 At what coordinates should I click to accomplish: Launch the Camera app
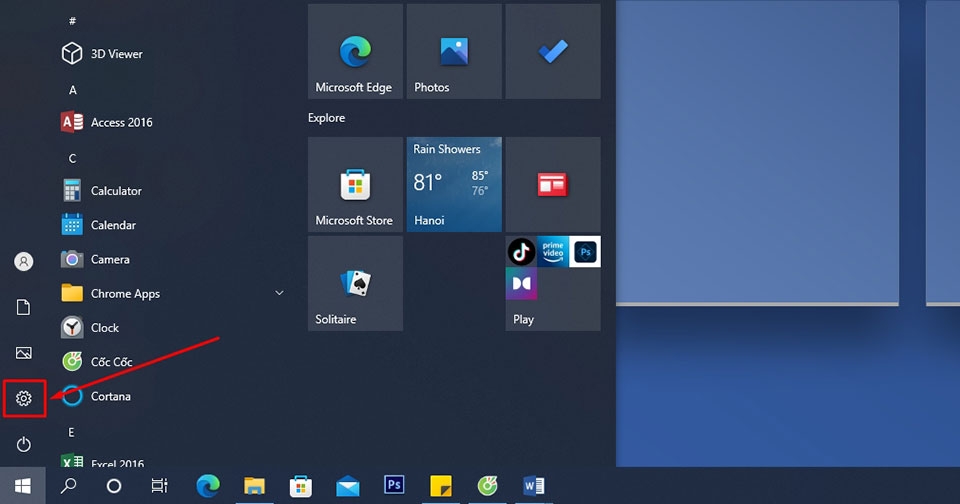tap(96, 260)
